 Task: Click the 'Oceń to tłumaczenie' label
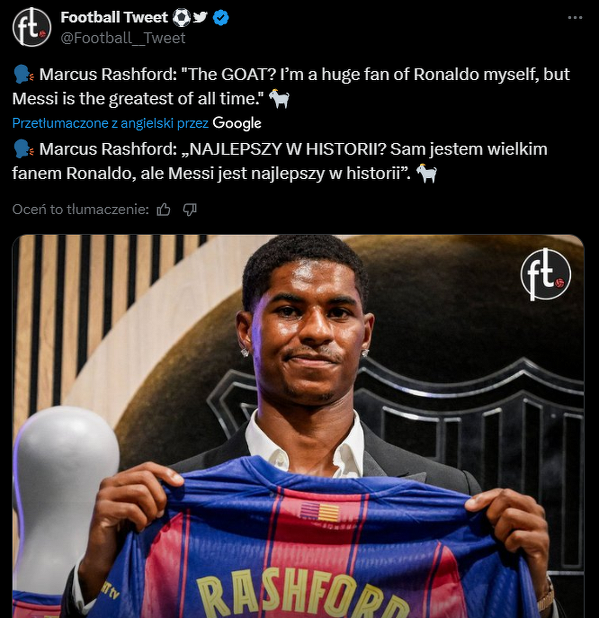[81, 209]
